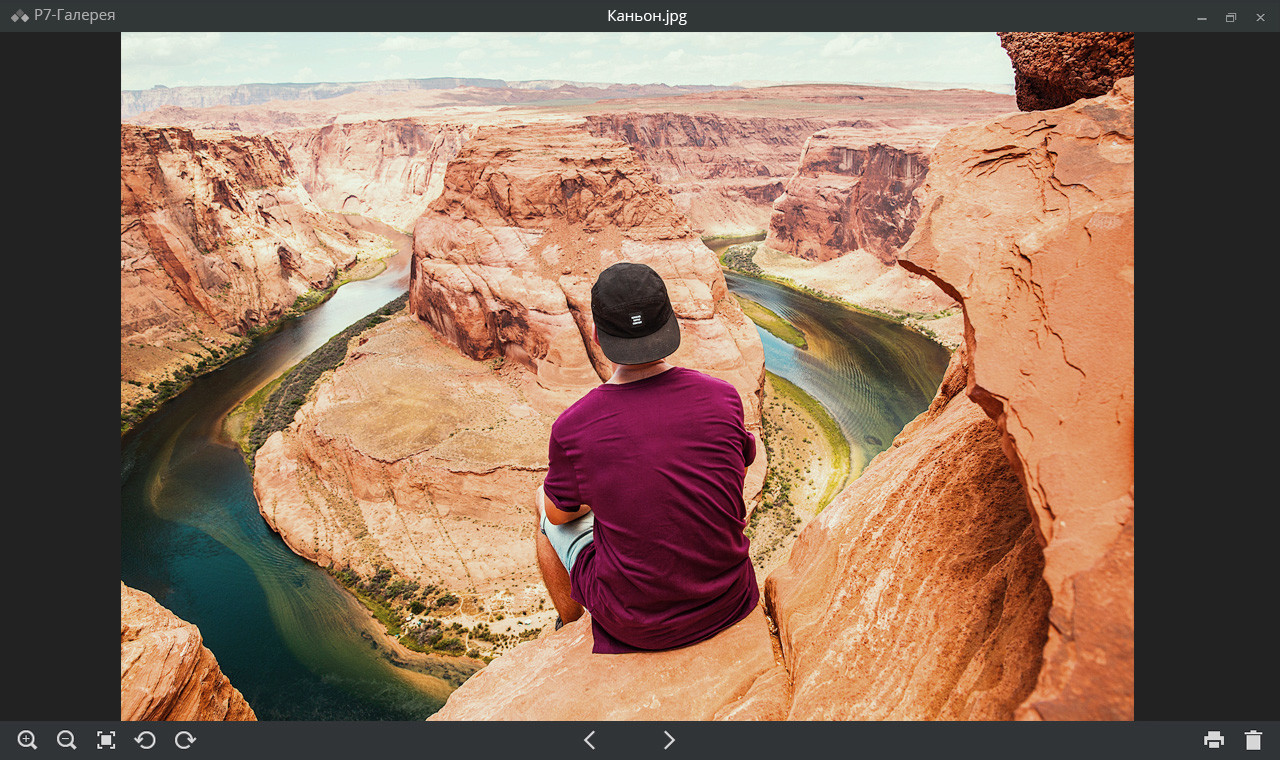Click the dark empty area right of photo

point(1206,380)
